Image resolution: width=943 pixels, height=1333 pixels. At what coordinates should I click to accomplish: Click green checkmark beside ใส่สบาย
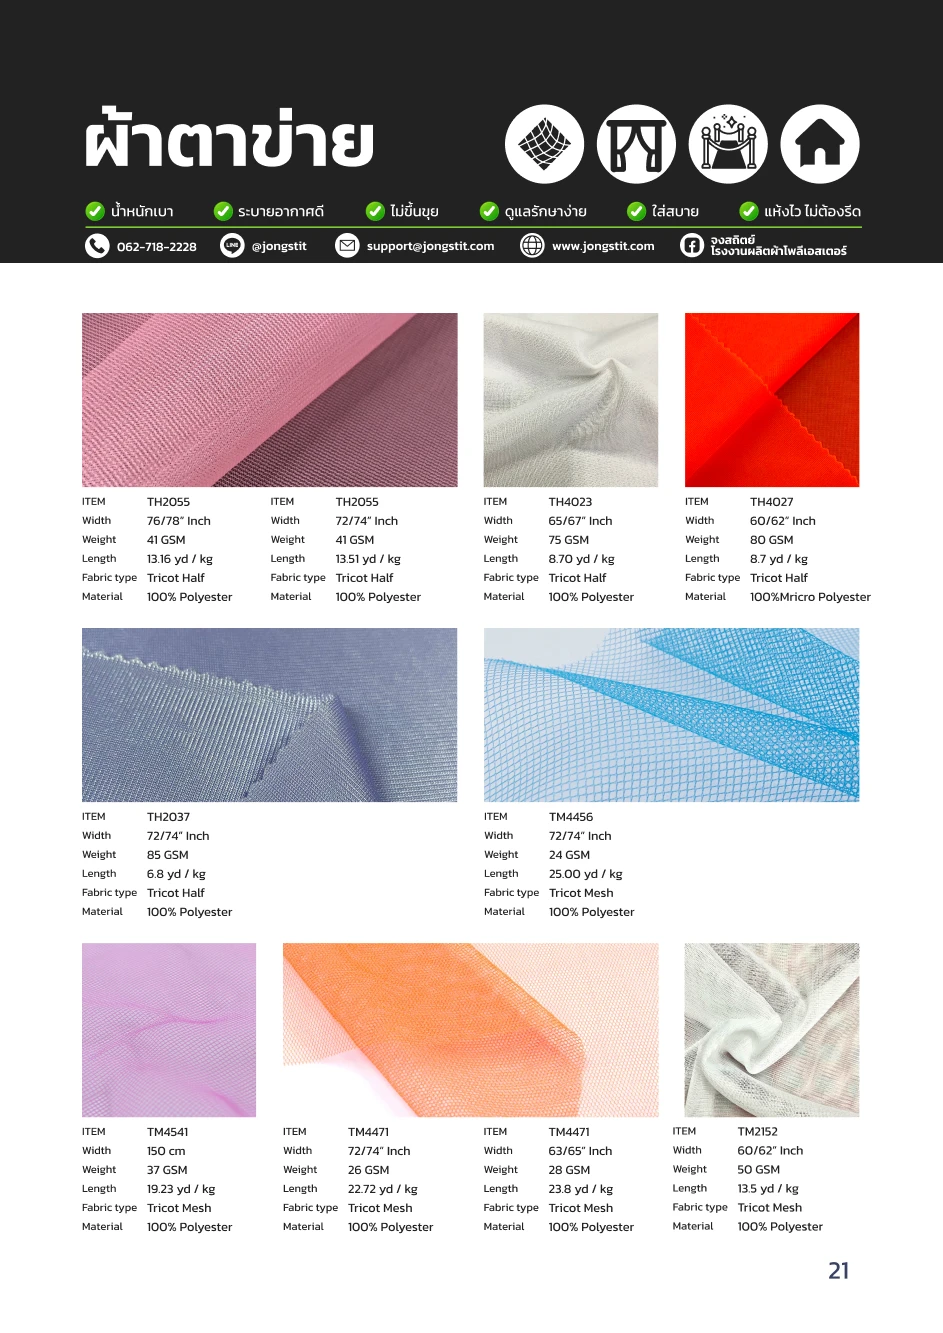tap(636, 211)
